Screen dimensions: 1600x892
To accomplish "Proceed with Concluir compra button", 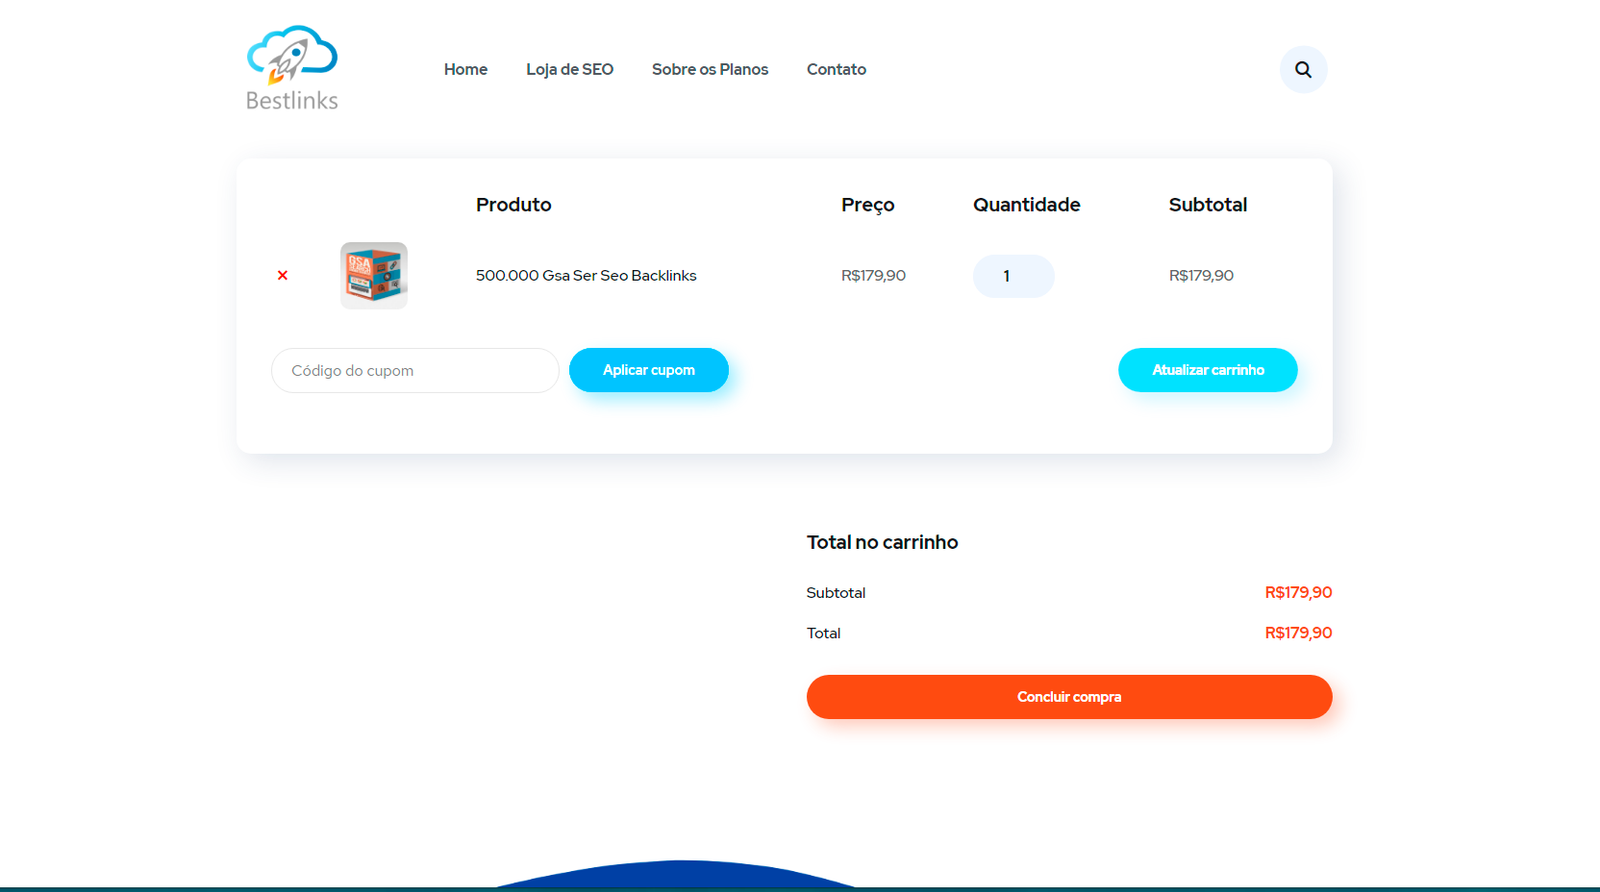I will [x=1068, y=697].
